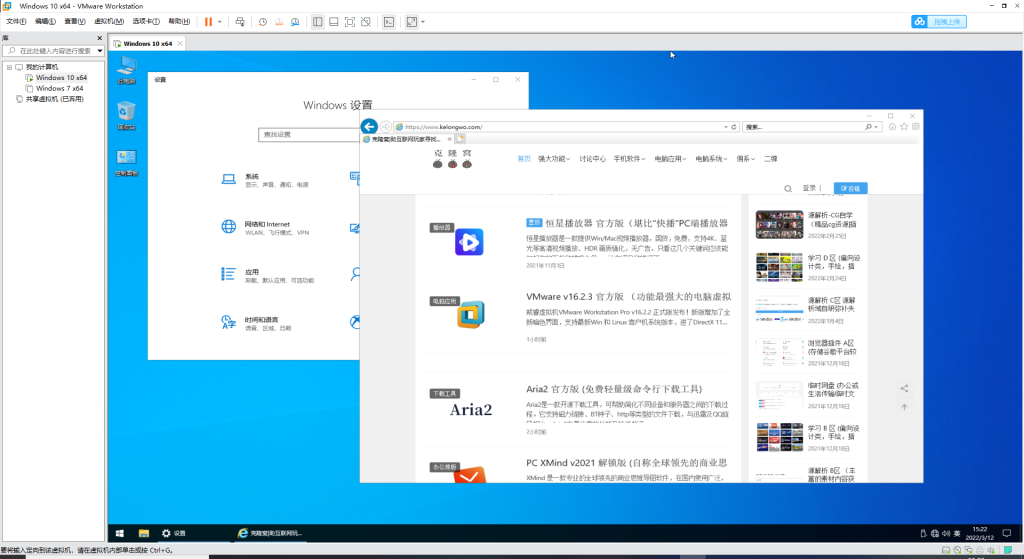The image size is (1024, 559).
Task: Open the address bar history dropdown arrow
Action: pos(726,127)
